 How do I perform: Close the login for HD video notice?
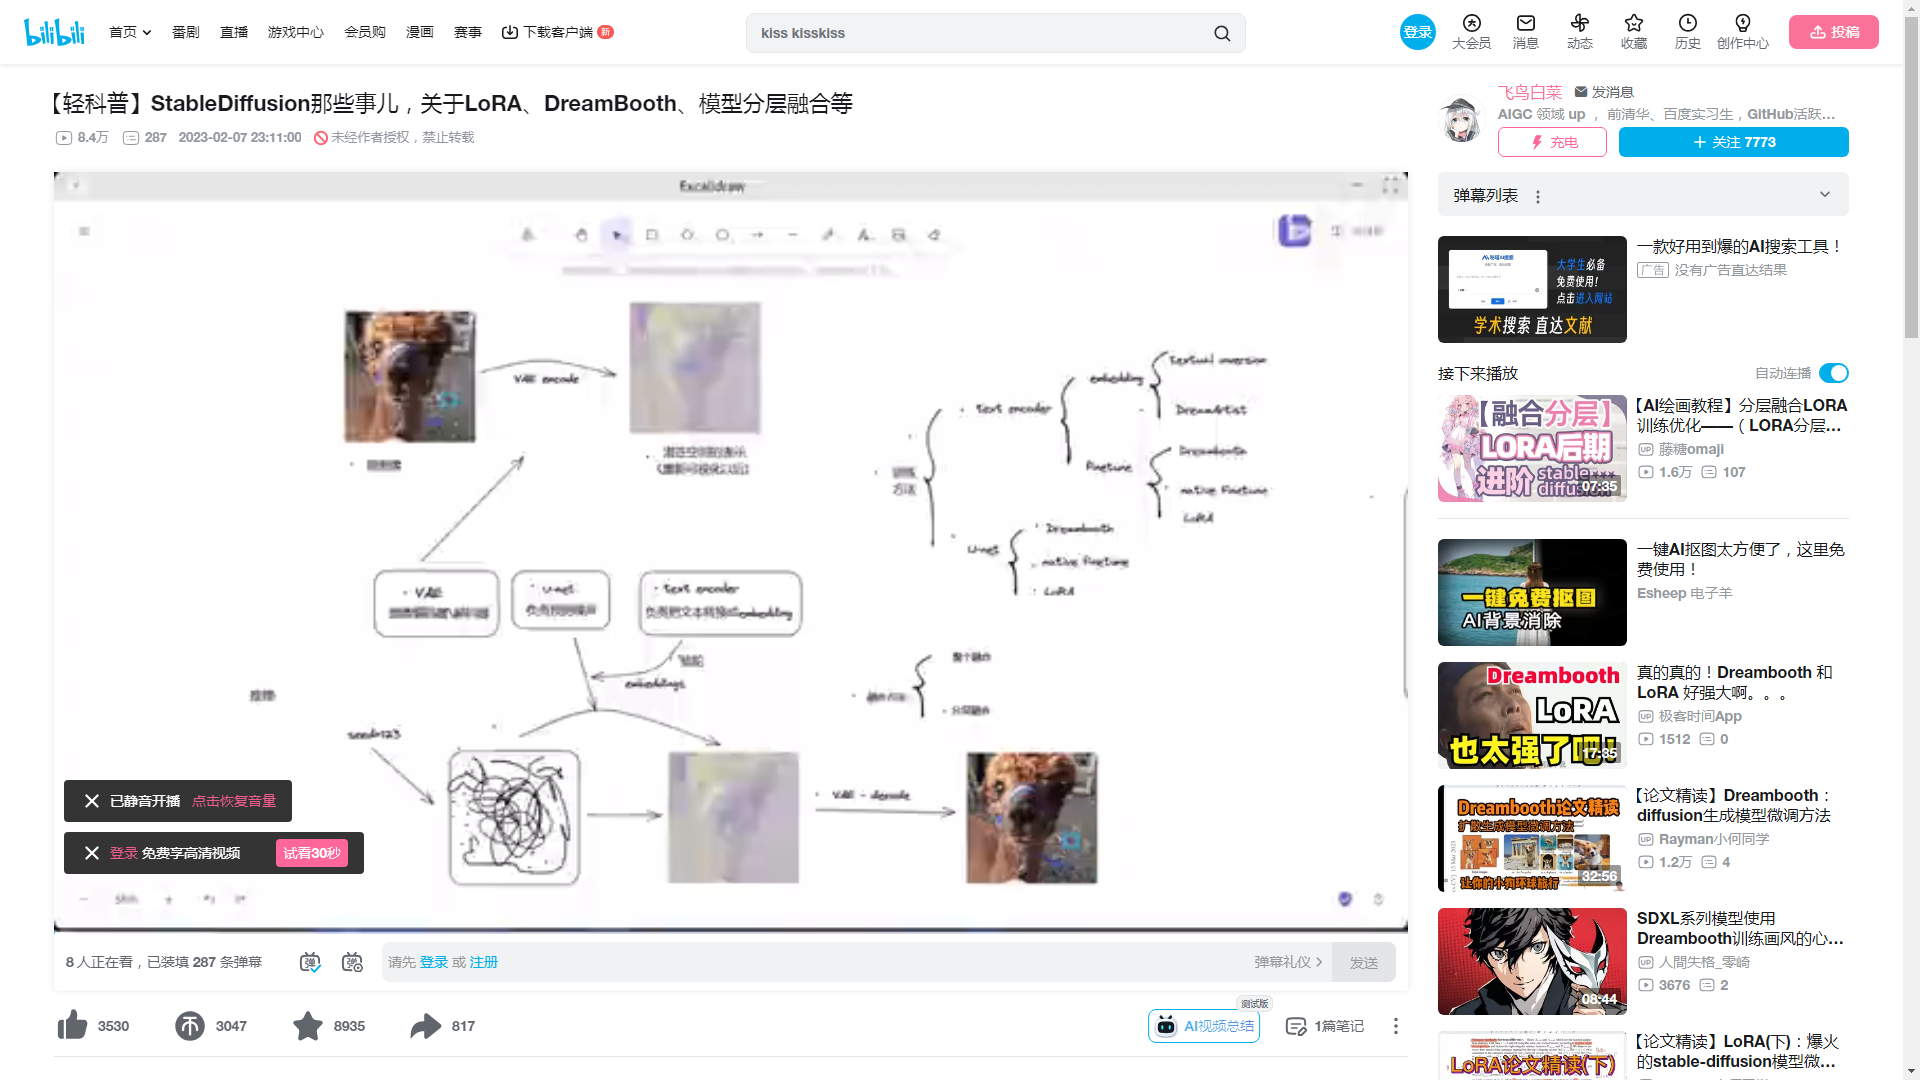pyautogui.click(x=92, y=853)
